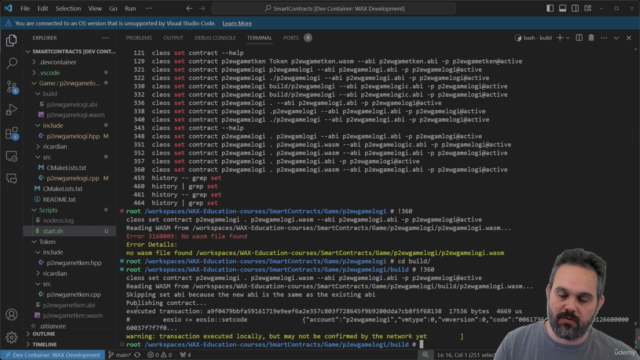
Task: Click the main branch status item
Action: click(x=119, y=355)
